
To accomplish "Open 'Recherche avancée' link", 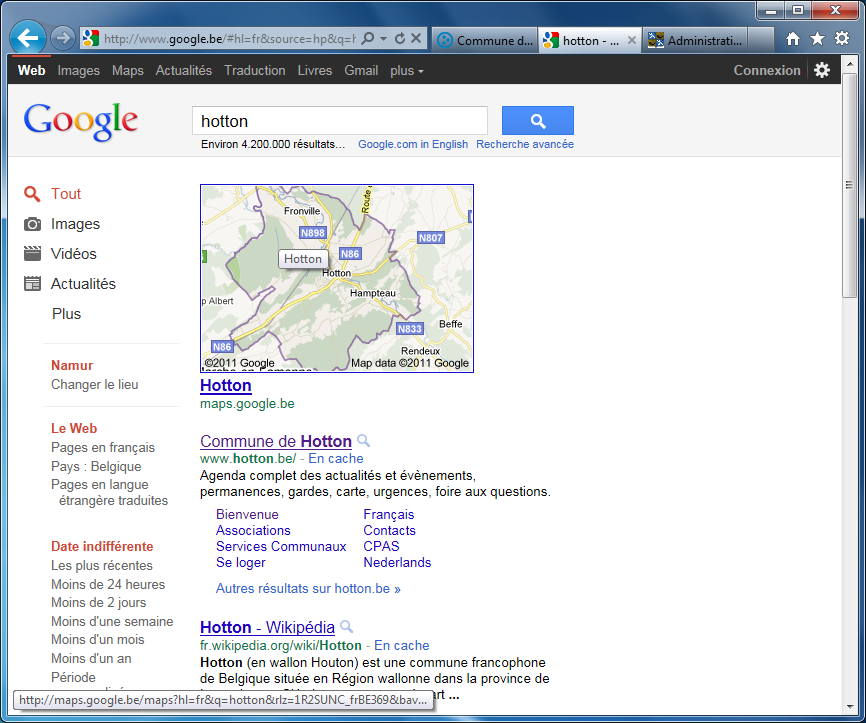I will [525, 144].
